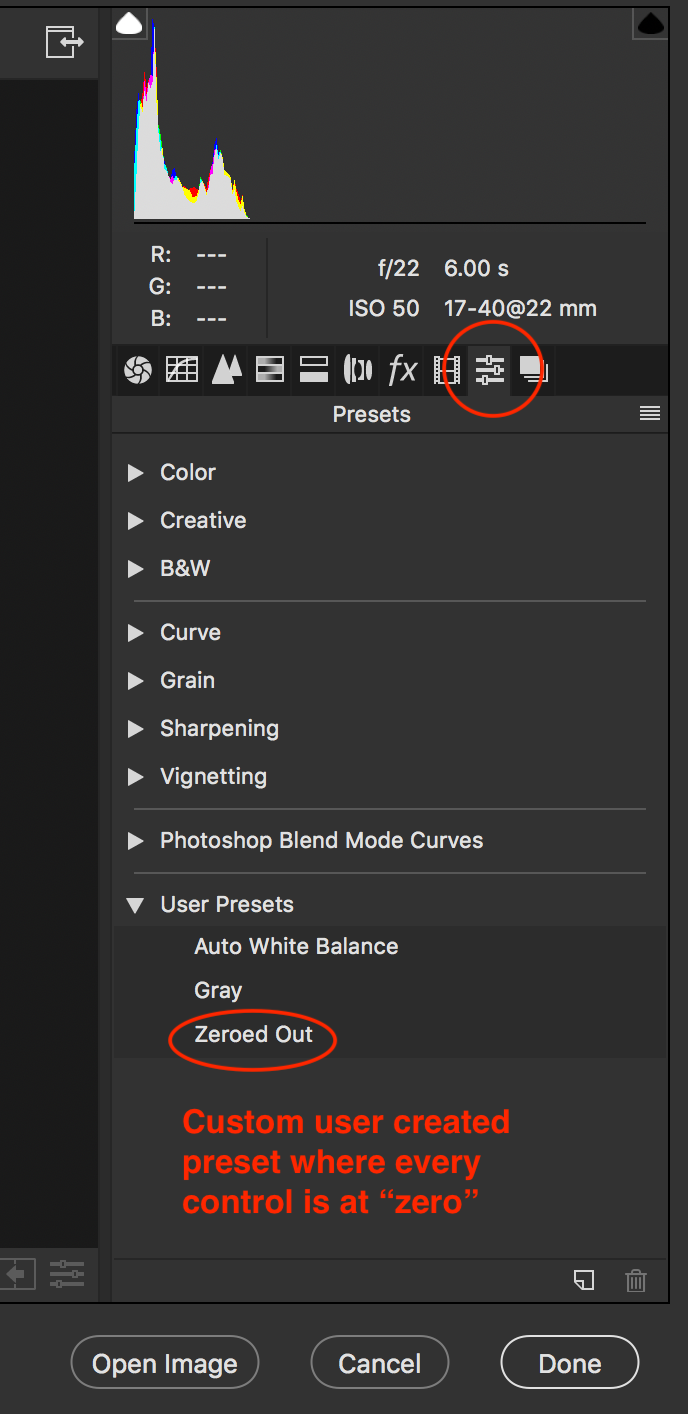Toggle the highlight clipping warning triangle
Image resolution: width=688 pixels, height=1414 pixels.
651,24
